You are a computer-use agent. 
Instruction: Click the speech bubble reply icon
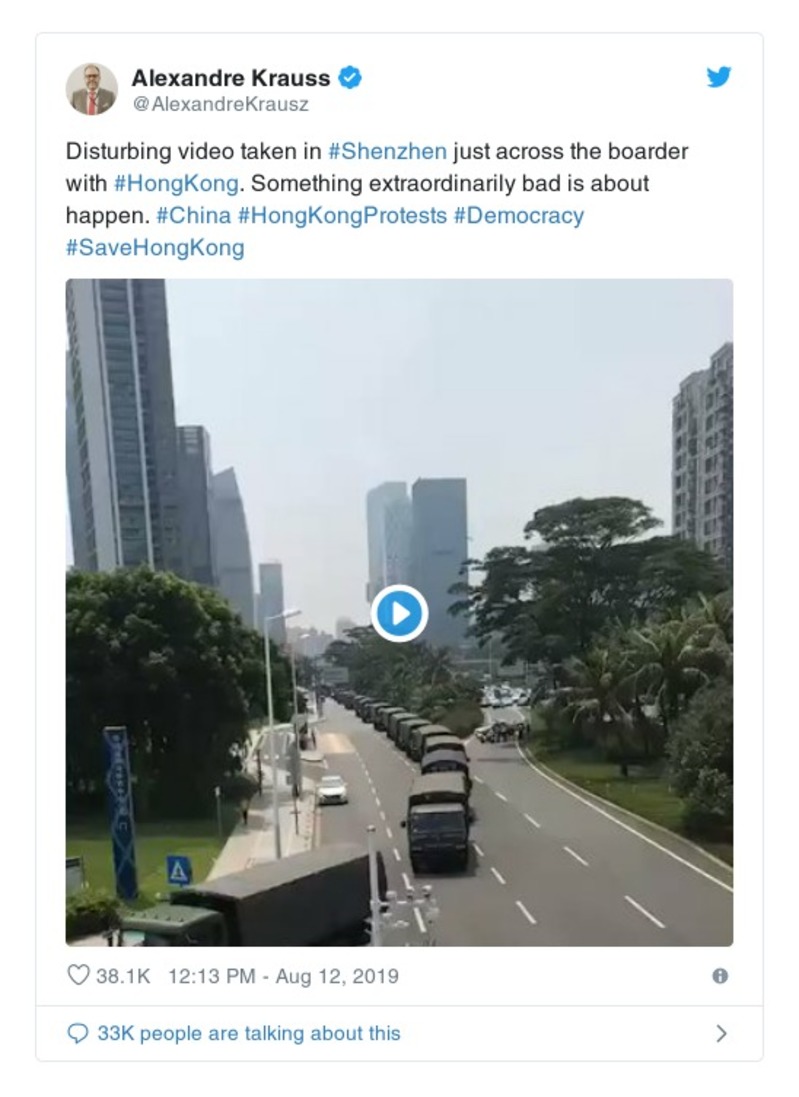coord(78,1033)
